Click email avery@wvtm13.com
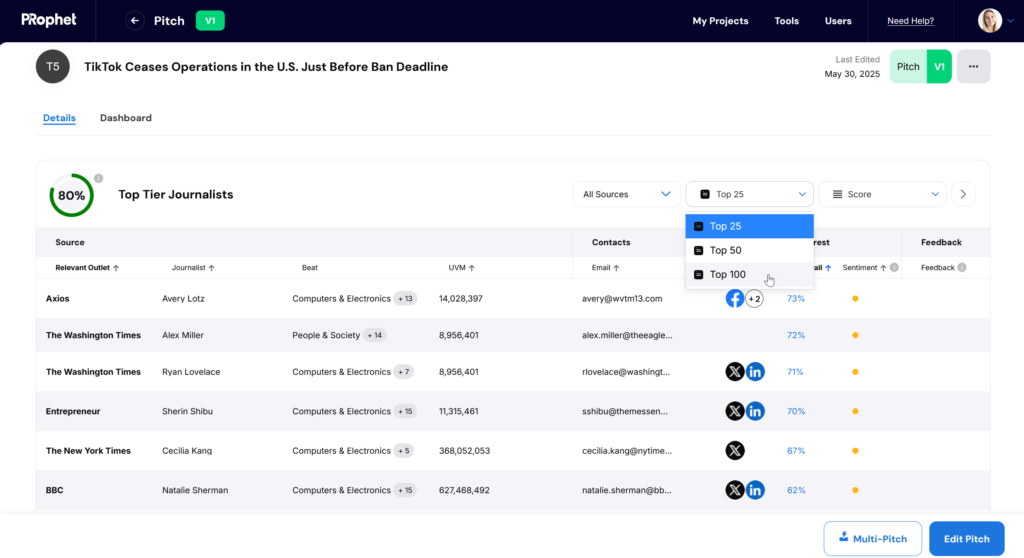The height and width of the screenshot is (558, 1024). 622,299
